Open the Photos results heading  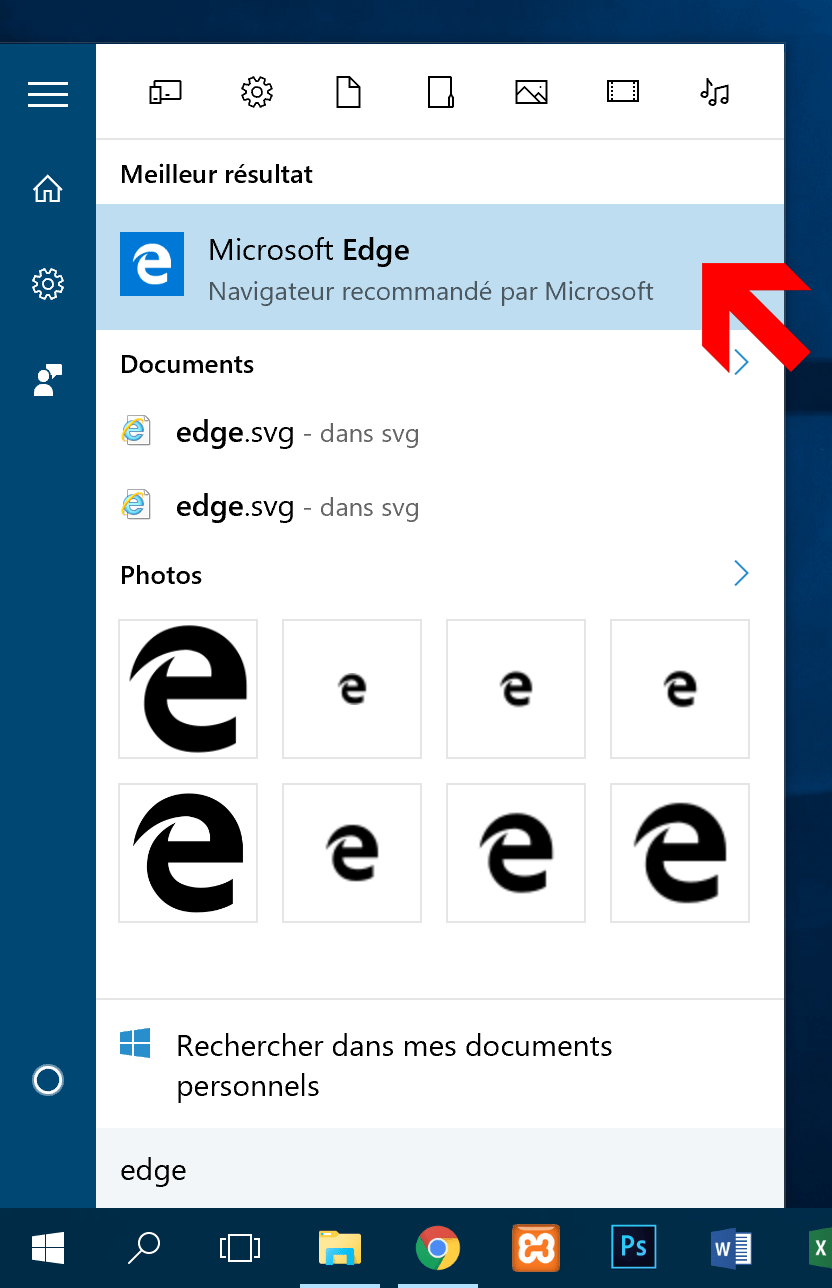(x=161, y=576)
